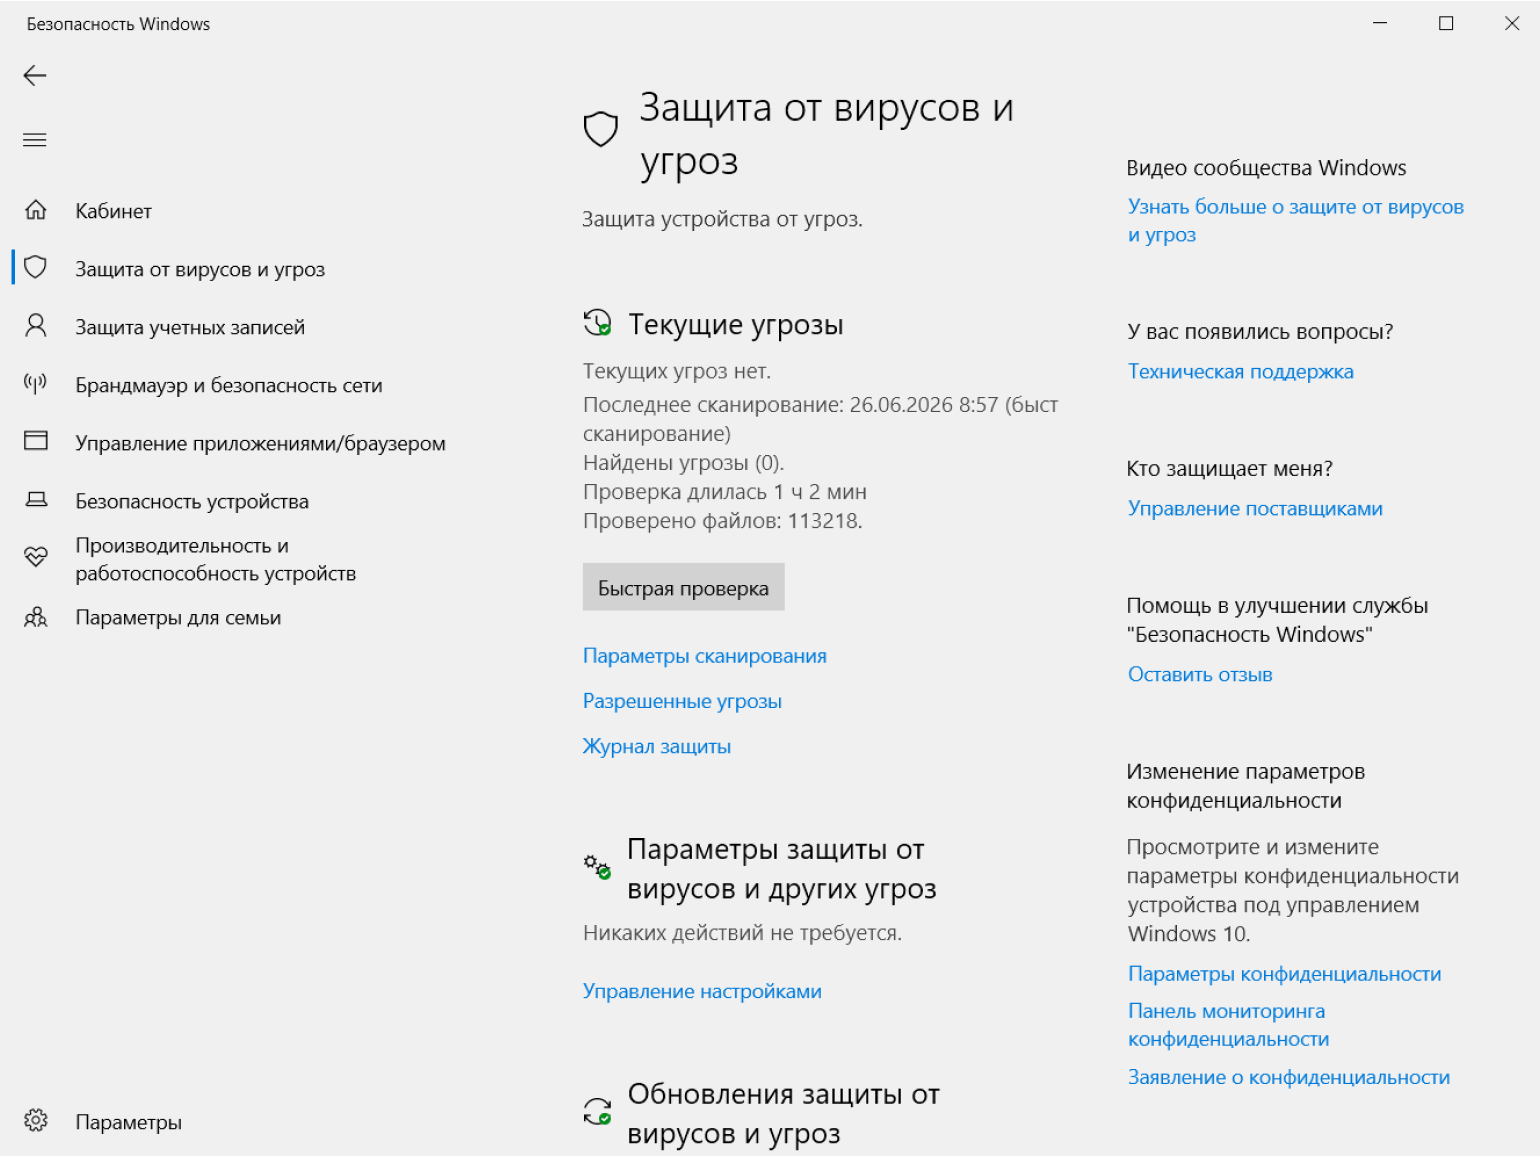Open Разрешенные угрозы link
This screenshot has width=1540, height=1156.
682,701
